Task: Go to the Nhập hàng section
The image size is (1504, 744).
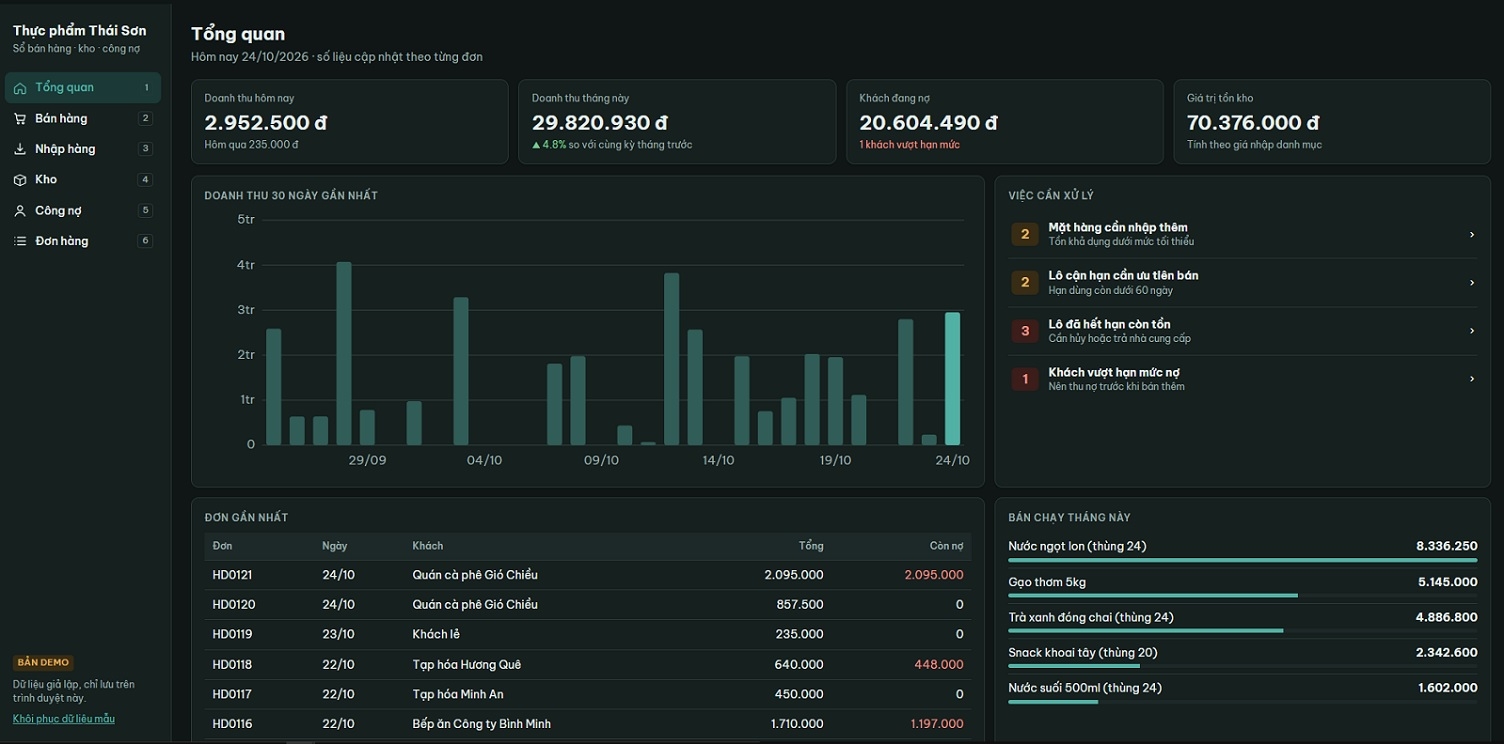Action: pos(83,149)
